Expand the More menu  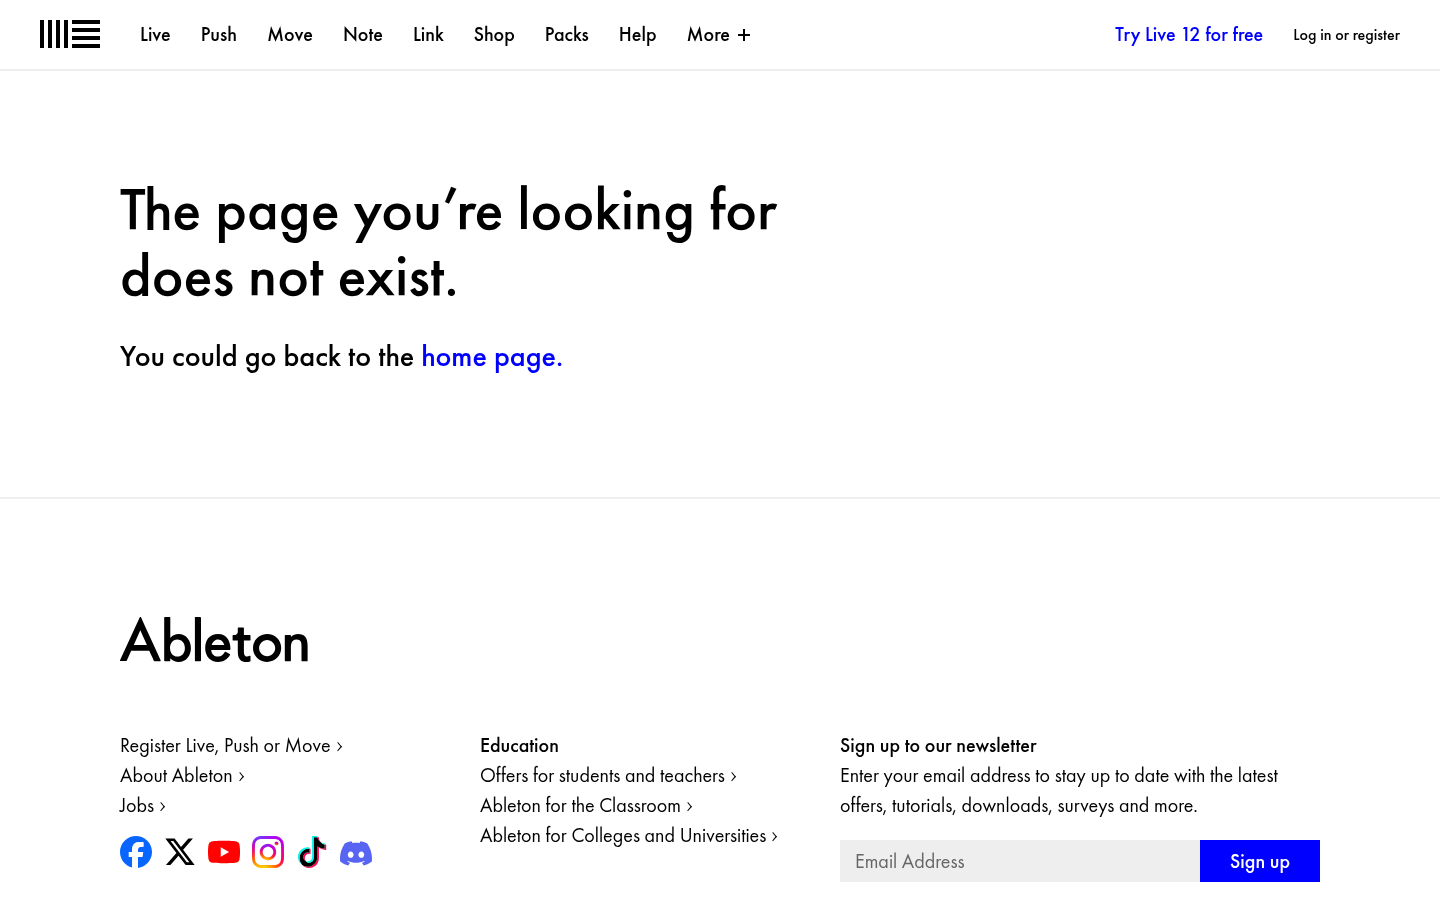point(718,35)
